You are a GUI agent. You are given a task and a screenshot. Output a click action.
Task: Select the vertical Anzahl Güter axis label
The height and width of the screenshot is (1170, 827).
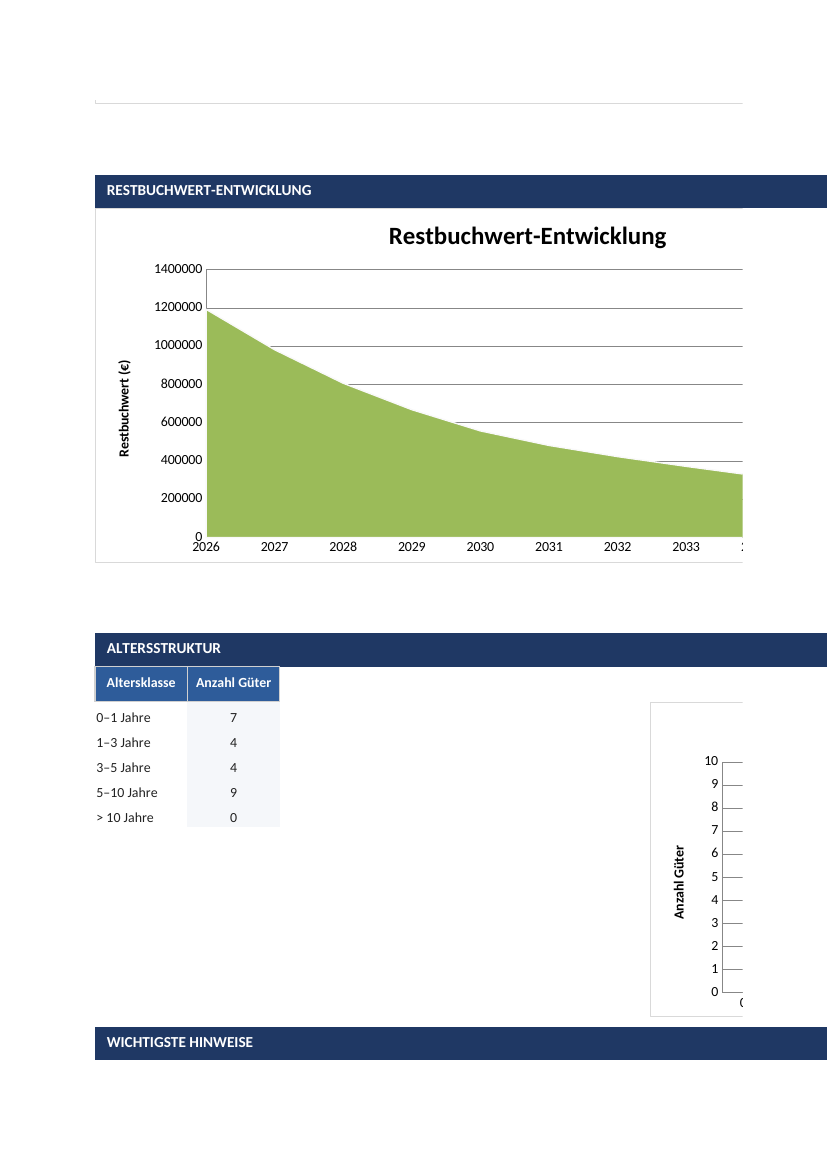679,882
